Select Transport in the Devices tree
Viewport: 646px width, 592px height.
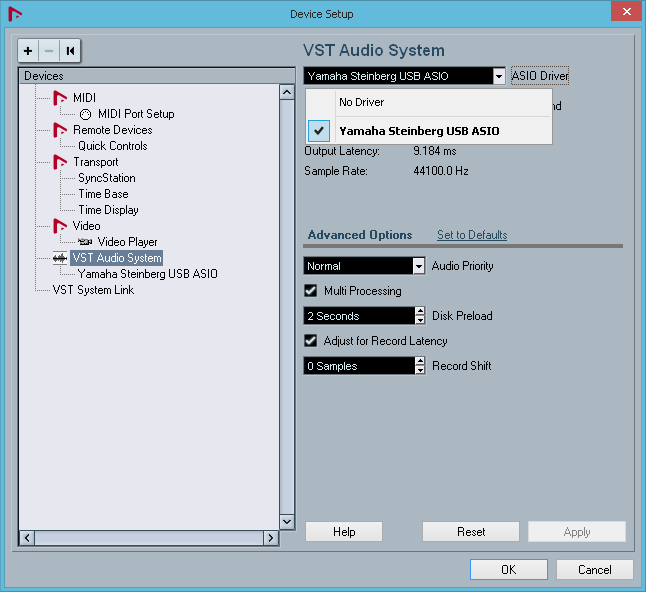click(x=96, y=162)
